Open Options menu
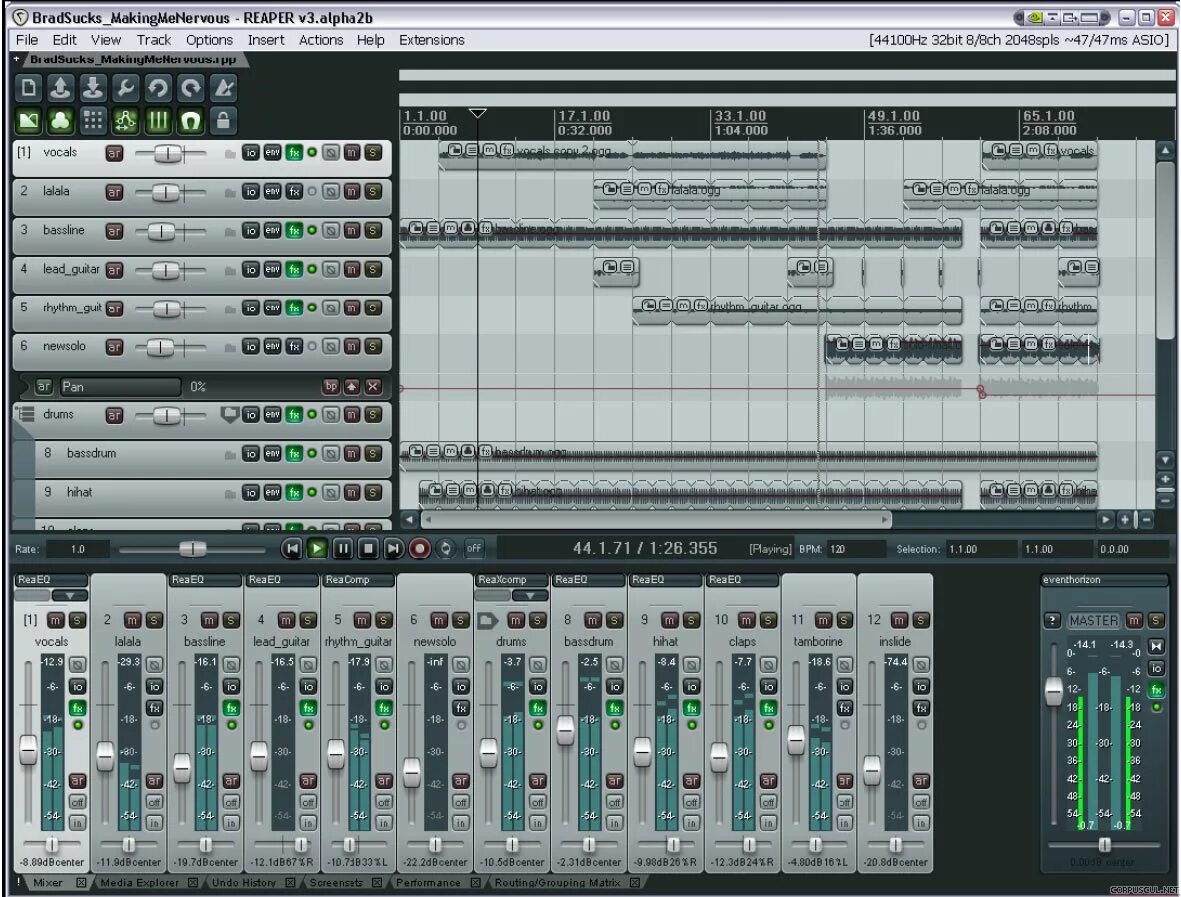Image resolution: width=1181 pixels, height=897 pixels. pyautogui.click(x=209, y=40)
